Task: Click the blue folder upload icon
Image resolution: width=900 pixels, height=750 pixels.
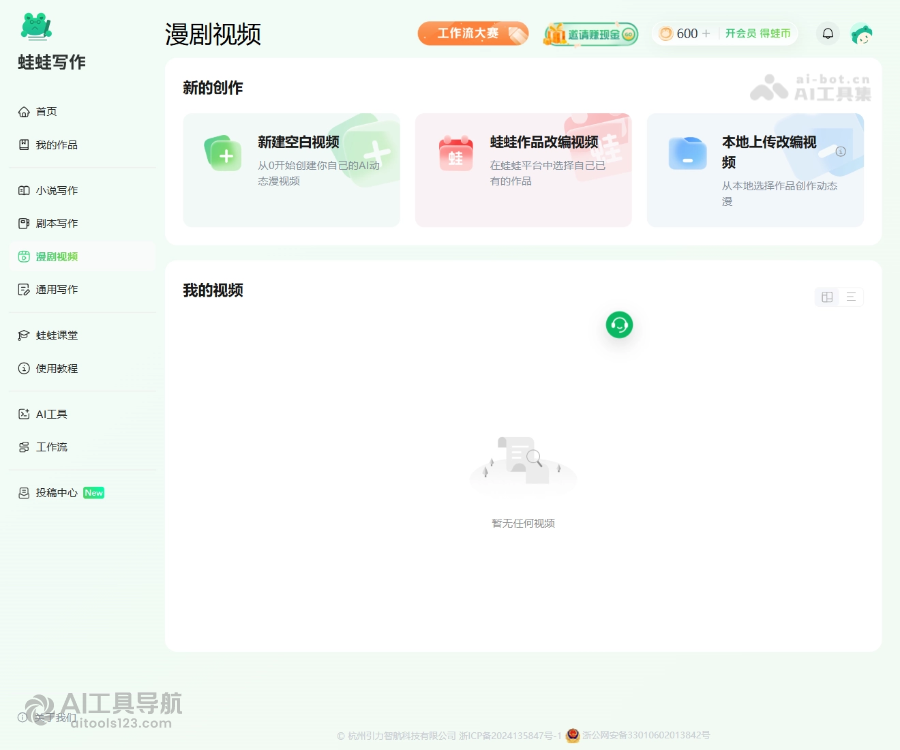Action: click(688, 153)
